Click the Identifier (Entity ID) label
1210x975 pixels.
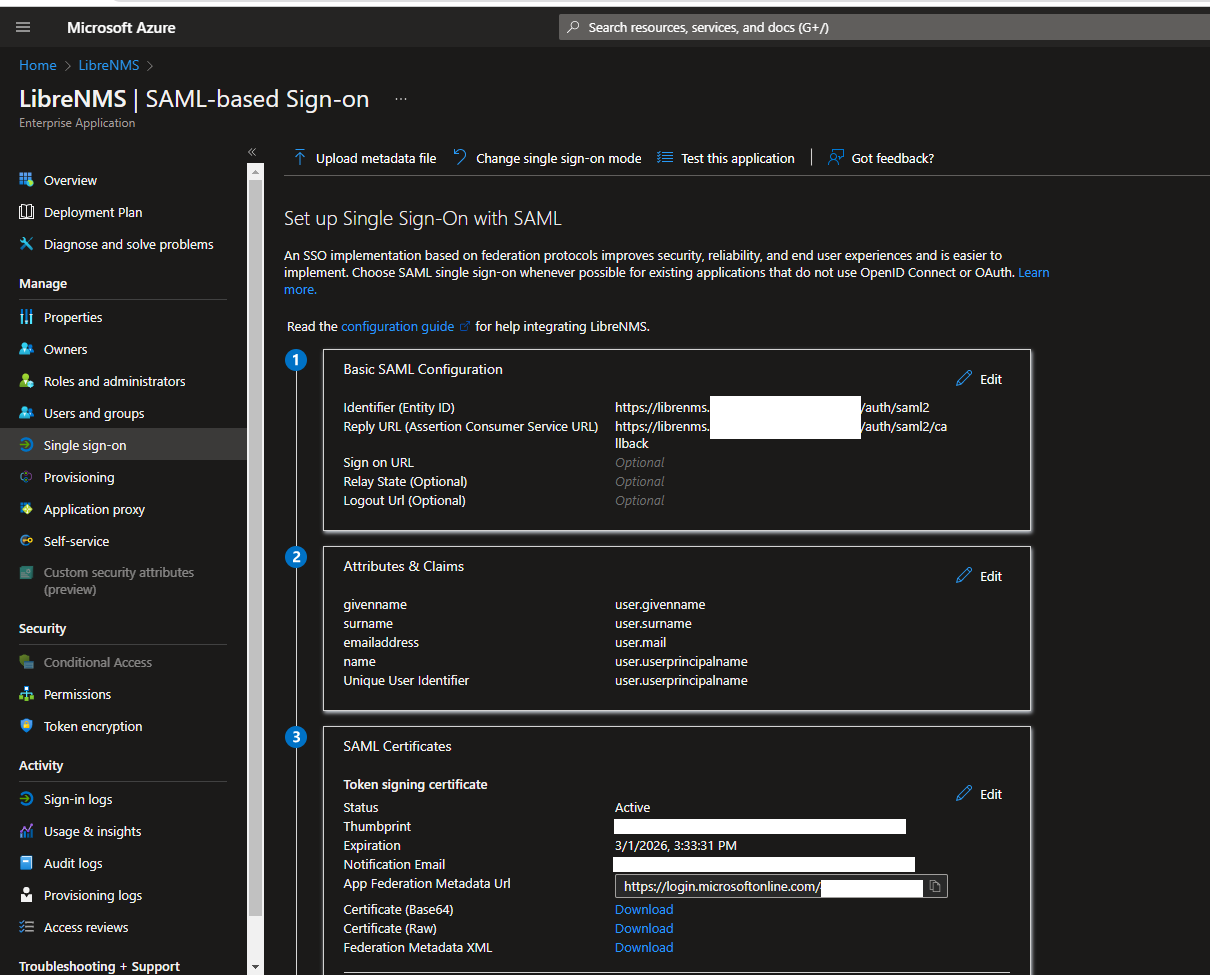point(399,407)
